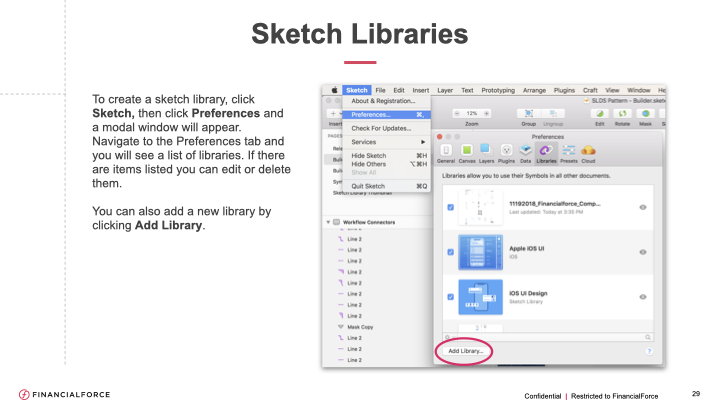Open the Window menu
Image resolution: width=720 pixels, height=405 pixels.
(639, 90)
